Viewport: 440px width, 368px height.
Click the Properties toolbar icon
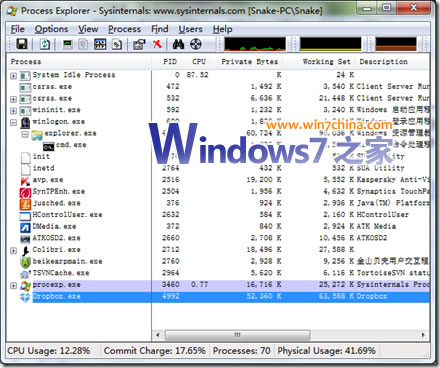point(139,44)
